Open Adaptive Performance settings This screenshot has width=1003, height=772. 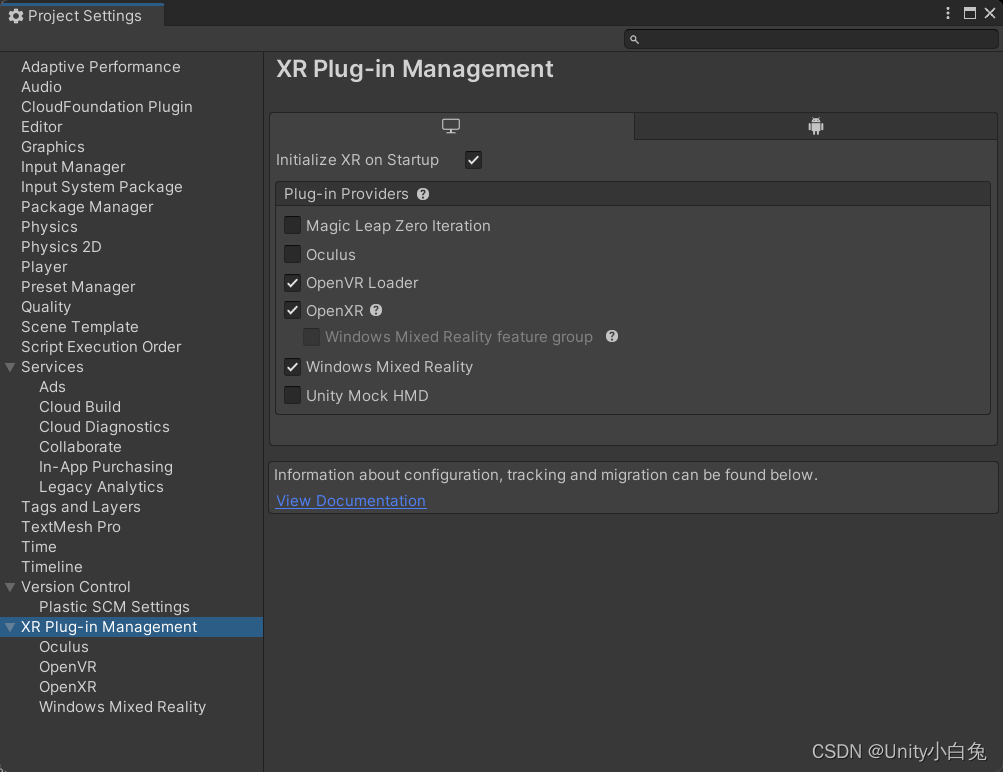[100, 67]
